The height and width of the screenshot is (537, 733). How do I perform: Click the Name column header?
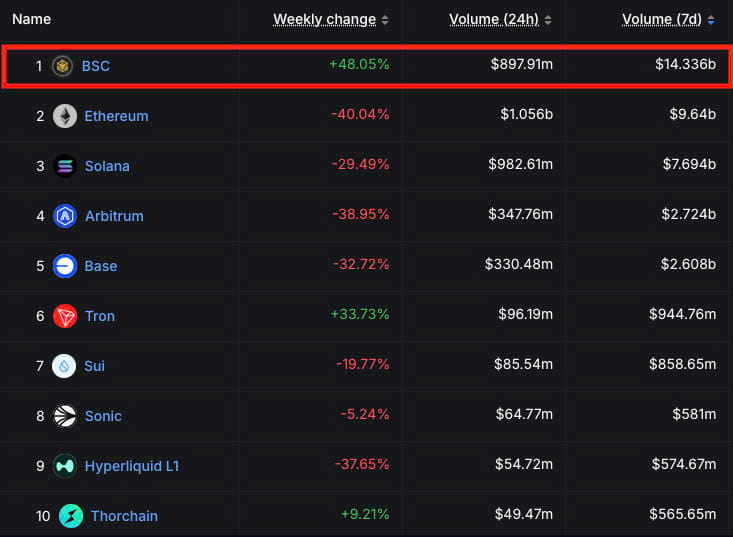tap(33, 19)
